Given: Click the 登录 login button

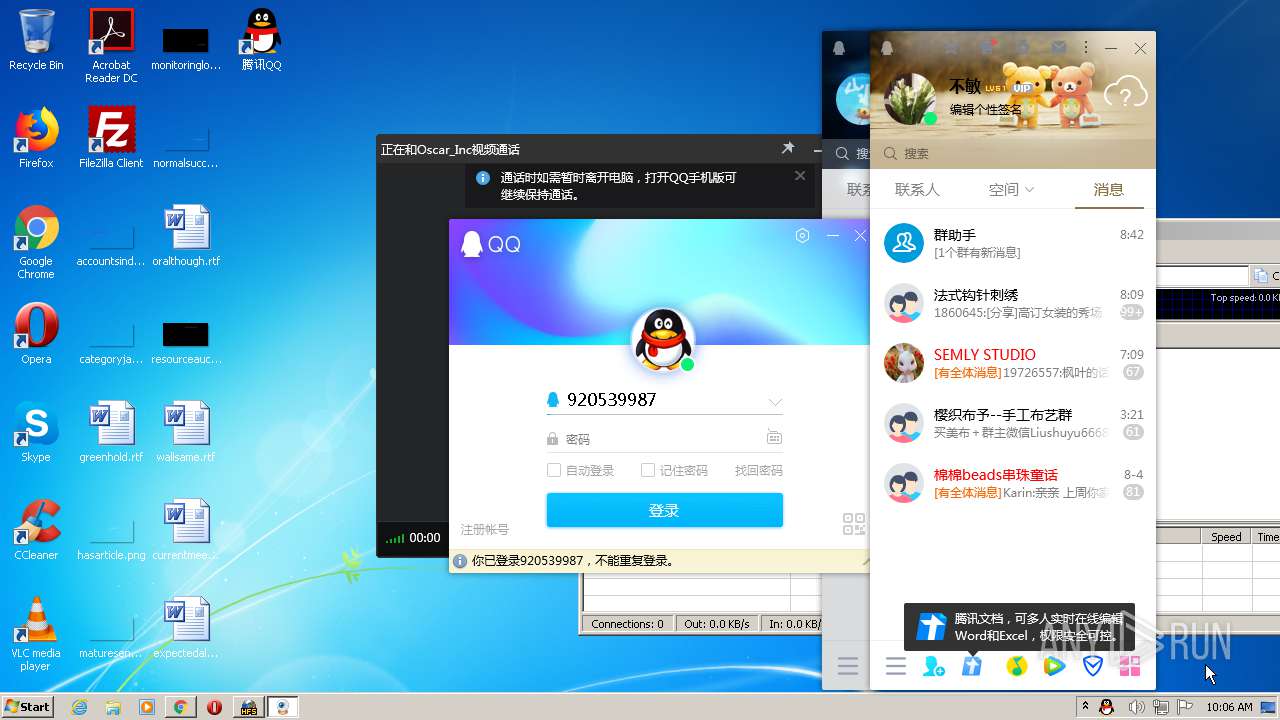Looking at the screenshot, I should (x=664, y=510).
